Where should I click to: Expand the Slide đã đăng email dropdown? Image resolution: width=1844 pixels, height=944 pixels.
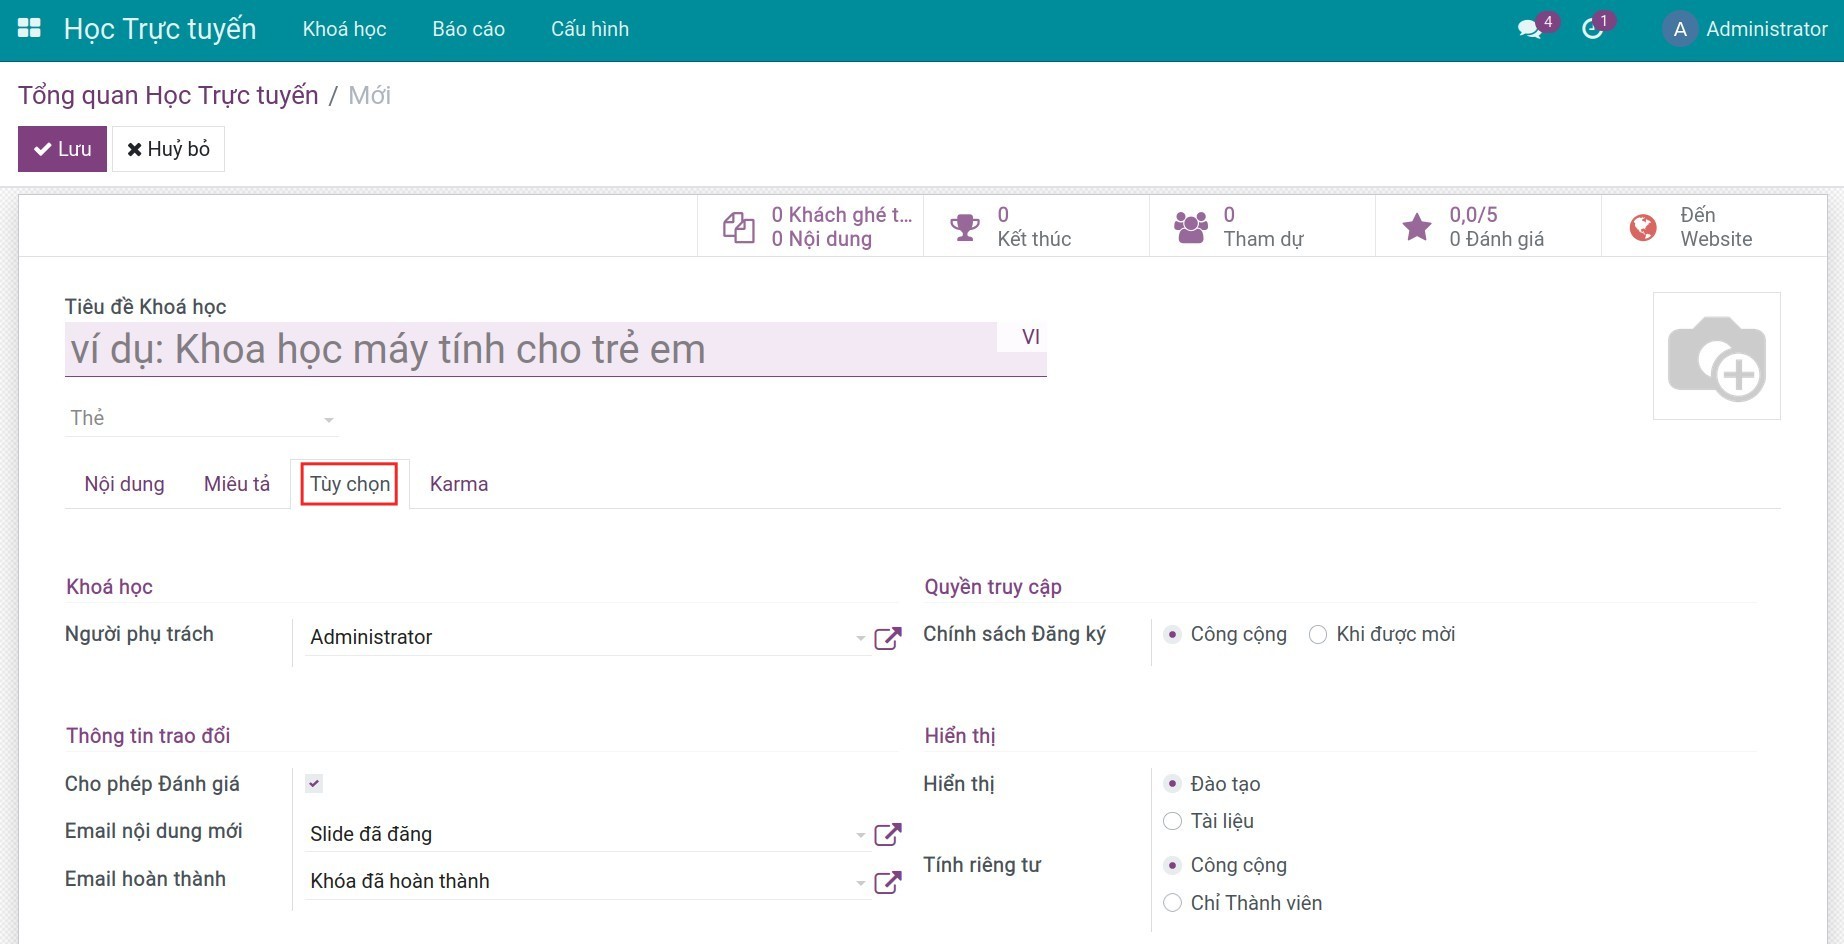860,835
